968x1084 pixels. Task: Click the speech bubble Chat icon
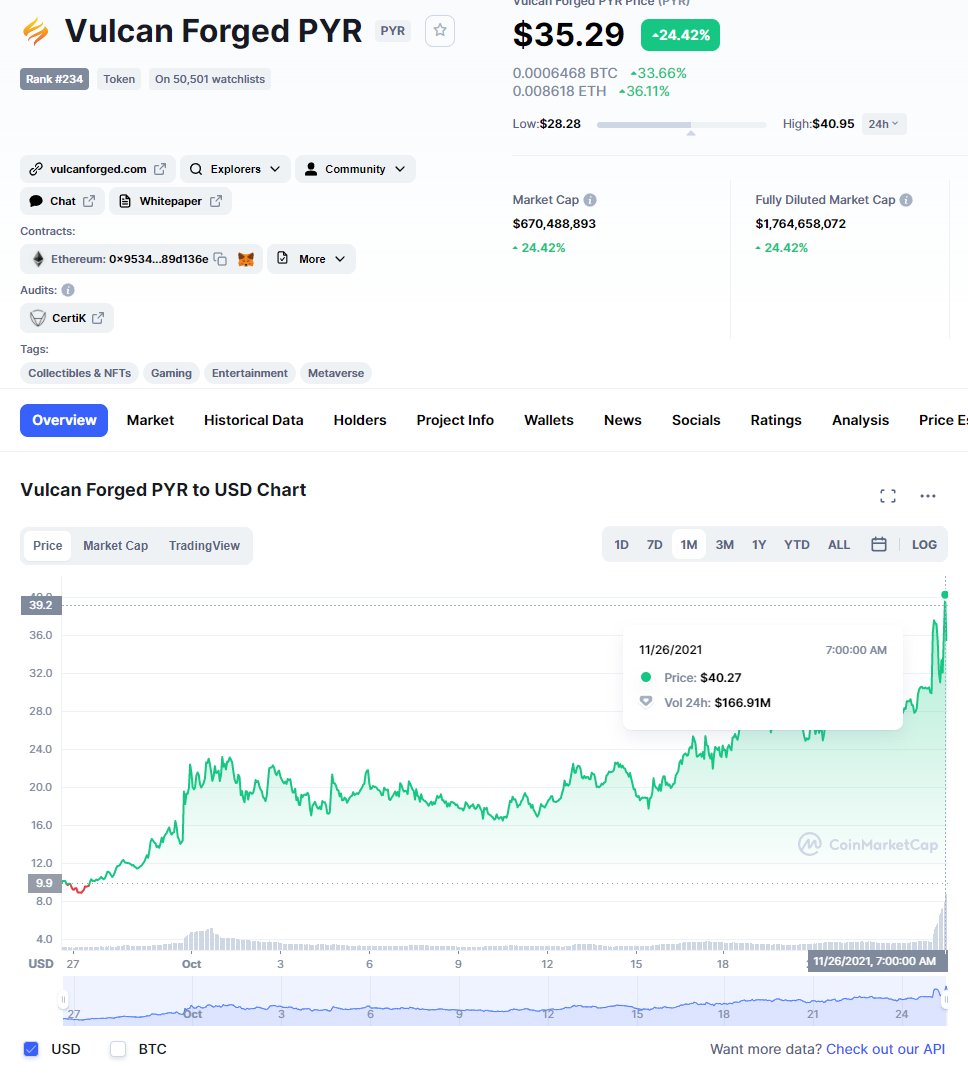pyautogui.click(x=36, y=201)
